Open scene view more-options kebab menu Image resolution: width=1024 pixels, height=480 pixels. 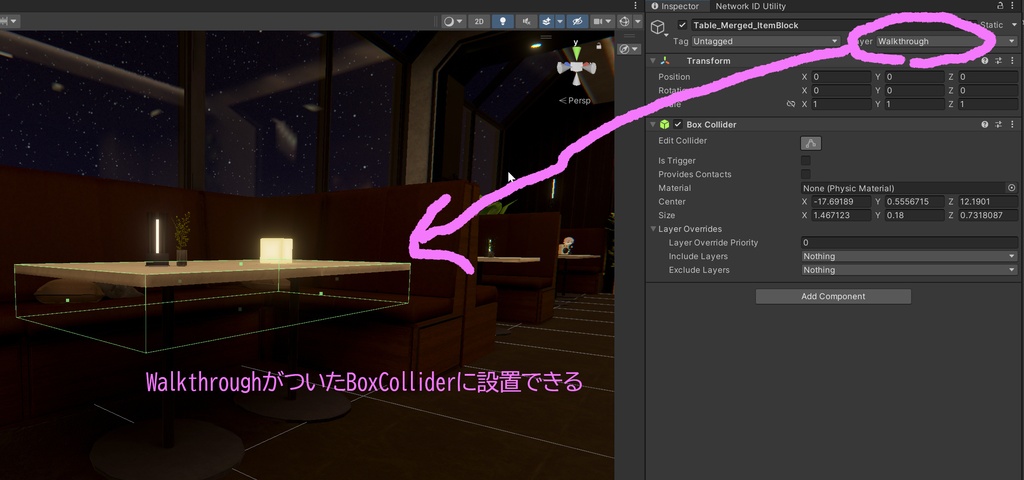click(635, 5)
